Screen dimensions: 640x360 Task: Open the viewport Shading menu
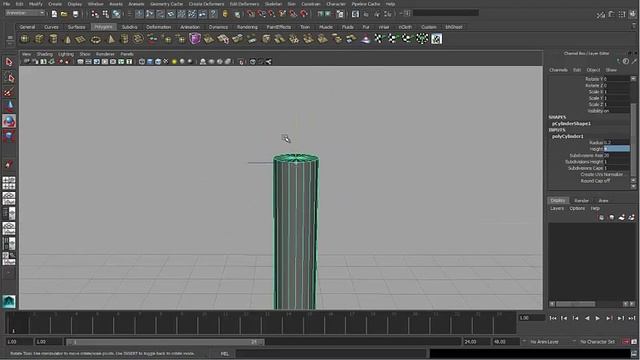pyautogui.click(x=44, y=54)
